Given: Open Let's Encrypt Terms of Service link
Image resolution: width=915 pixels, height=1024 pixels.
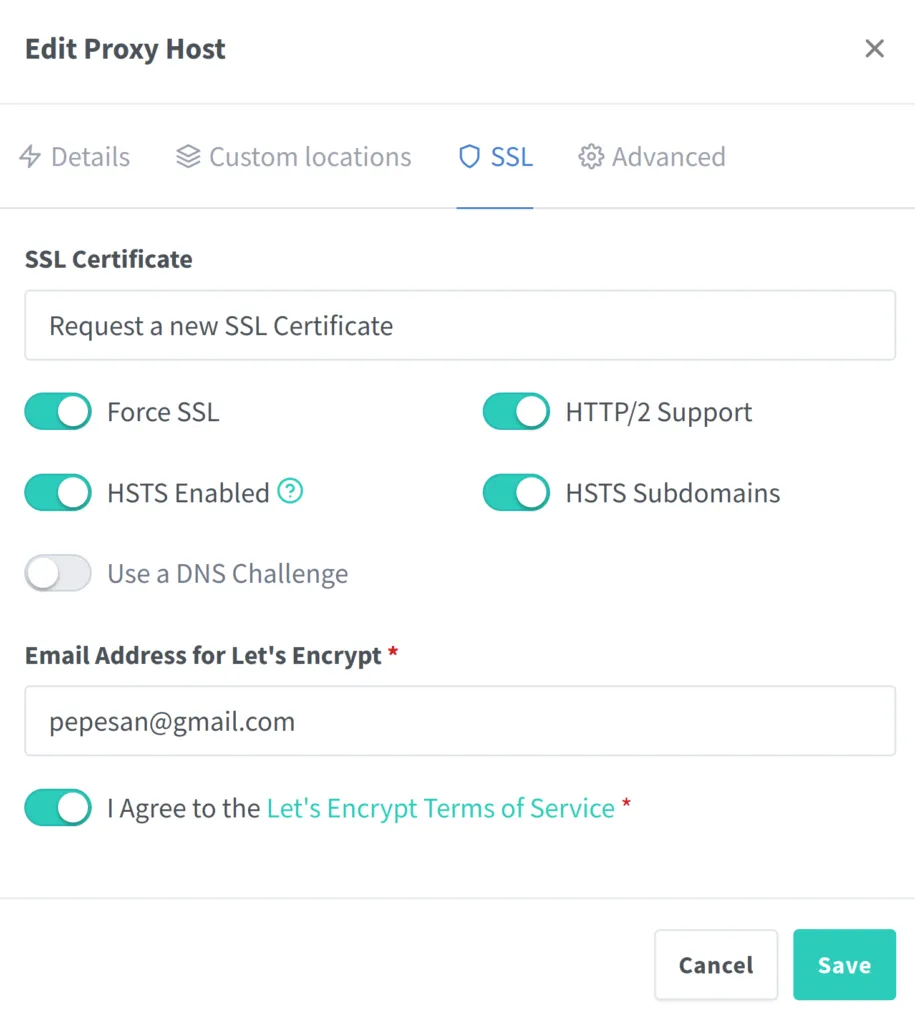Looking at the screenshot, I should 440,808.
